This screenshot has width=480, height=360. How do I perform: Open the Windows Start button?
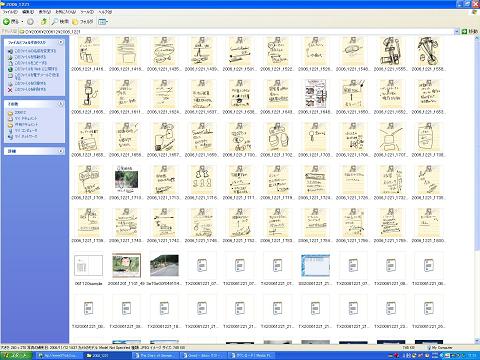(16, 355)
